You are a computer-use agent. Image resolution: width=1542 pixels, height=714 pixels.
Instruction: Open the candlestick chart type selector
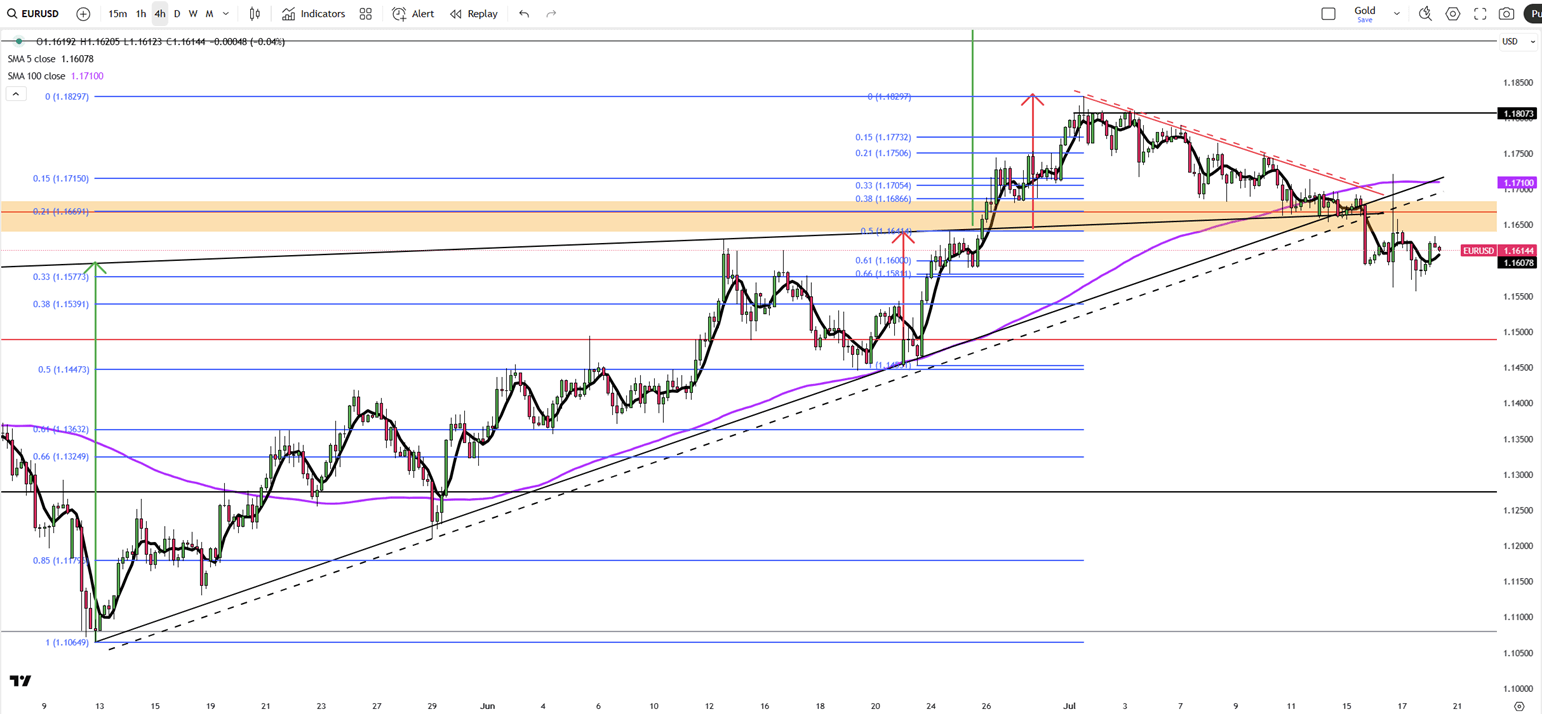pyautogui.click(x=255, y=14)
